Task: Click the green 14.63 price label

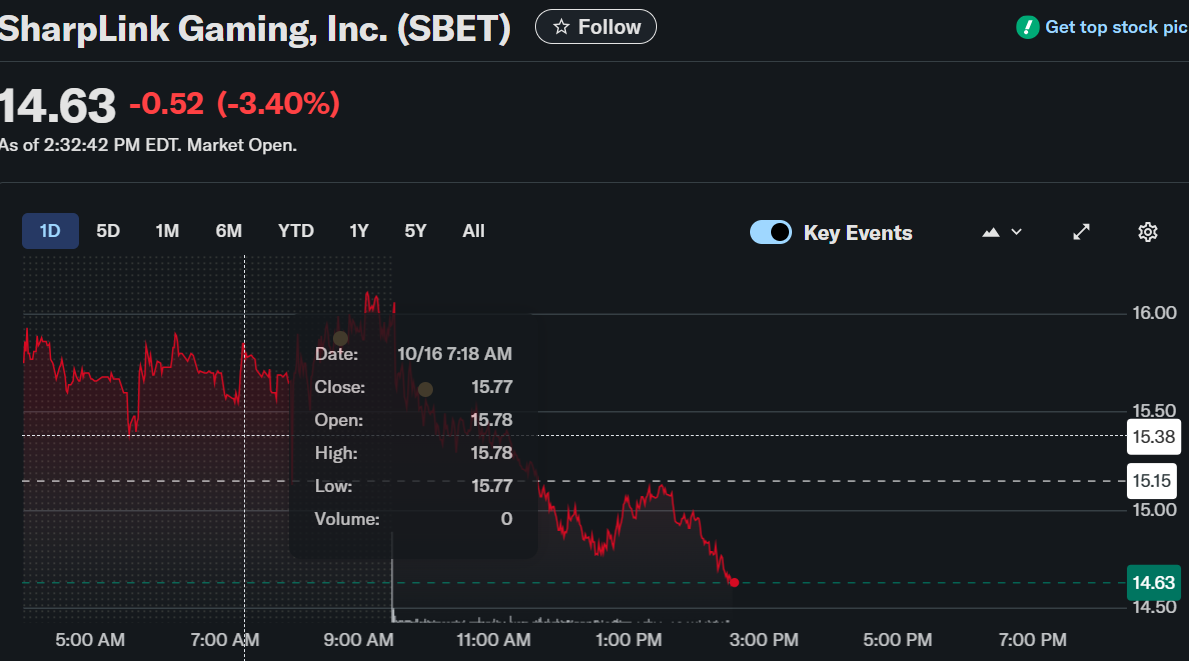Action: point(1153,582)
